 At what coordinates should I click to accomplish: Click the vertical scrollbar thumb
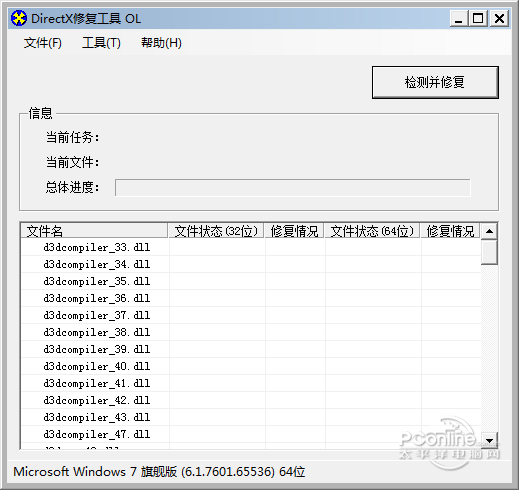pos(489,252)
